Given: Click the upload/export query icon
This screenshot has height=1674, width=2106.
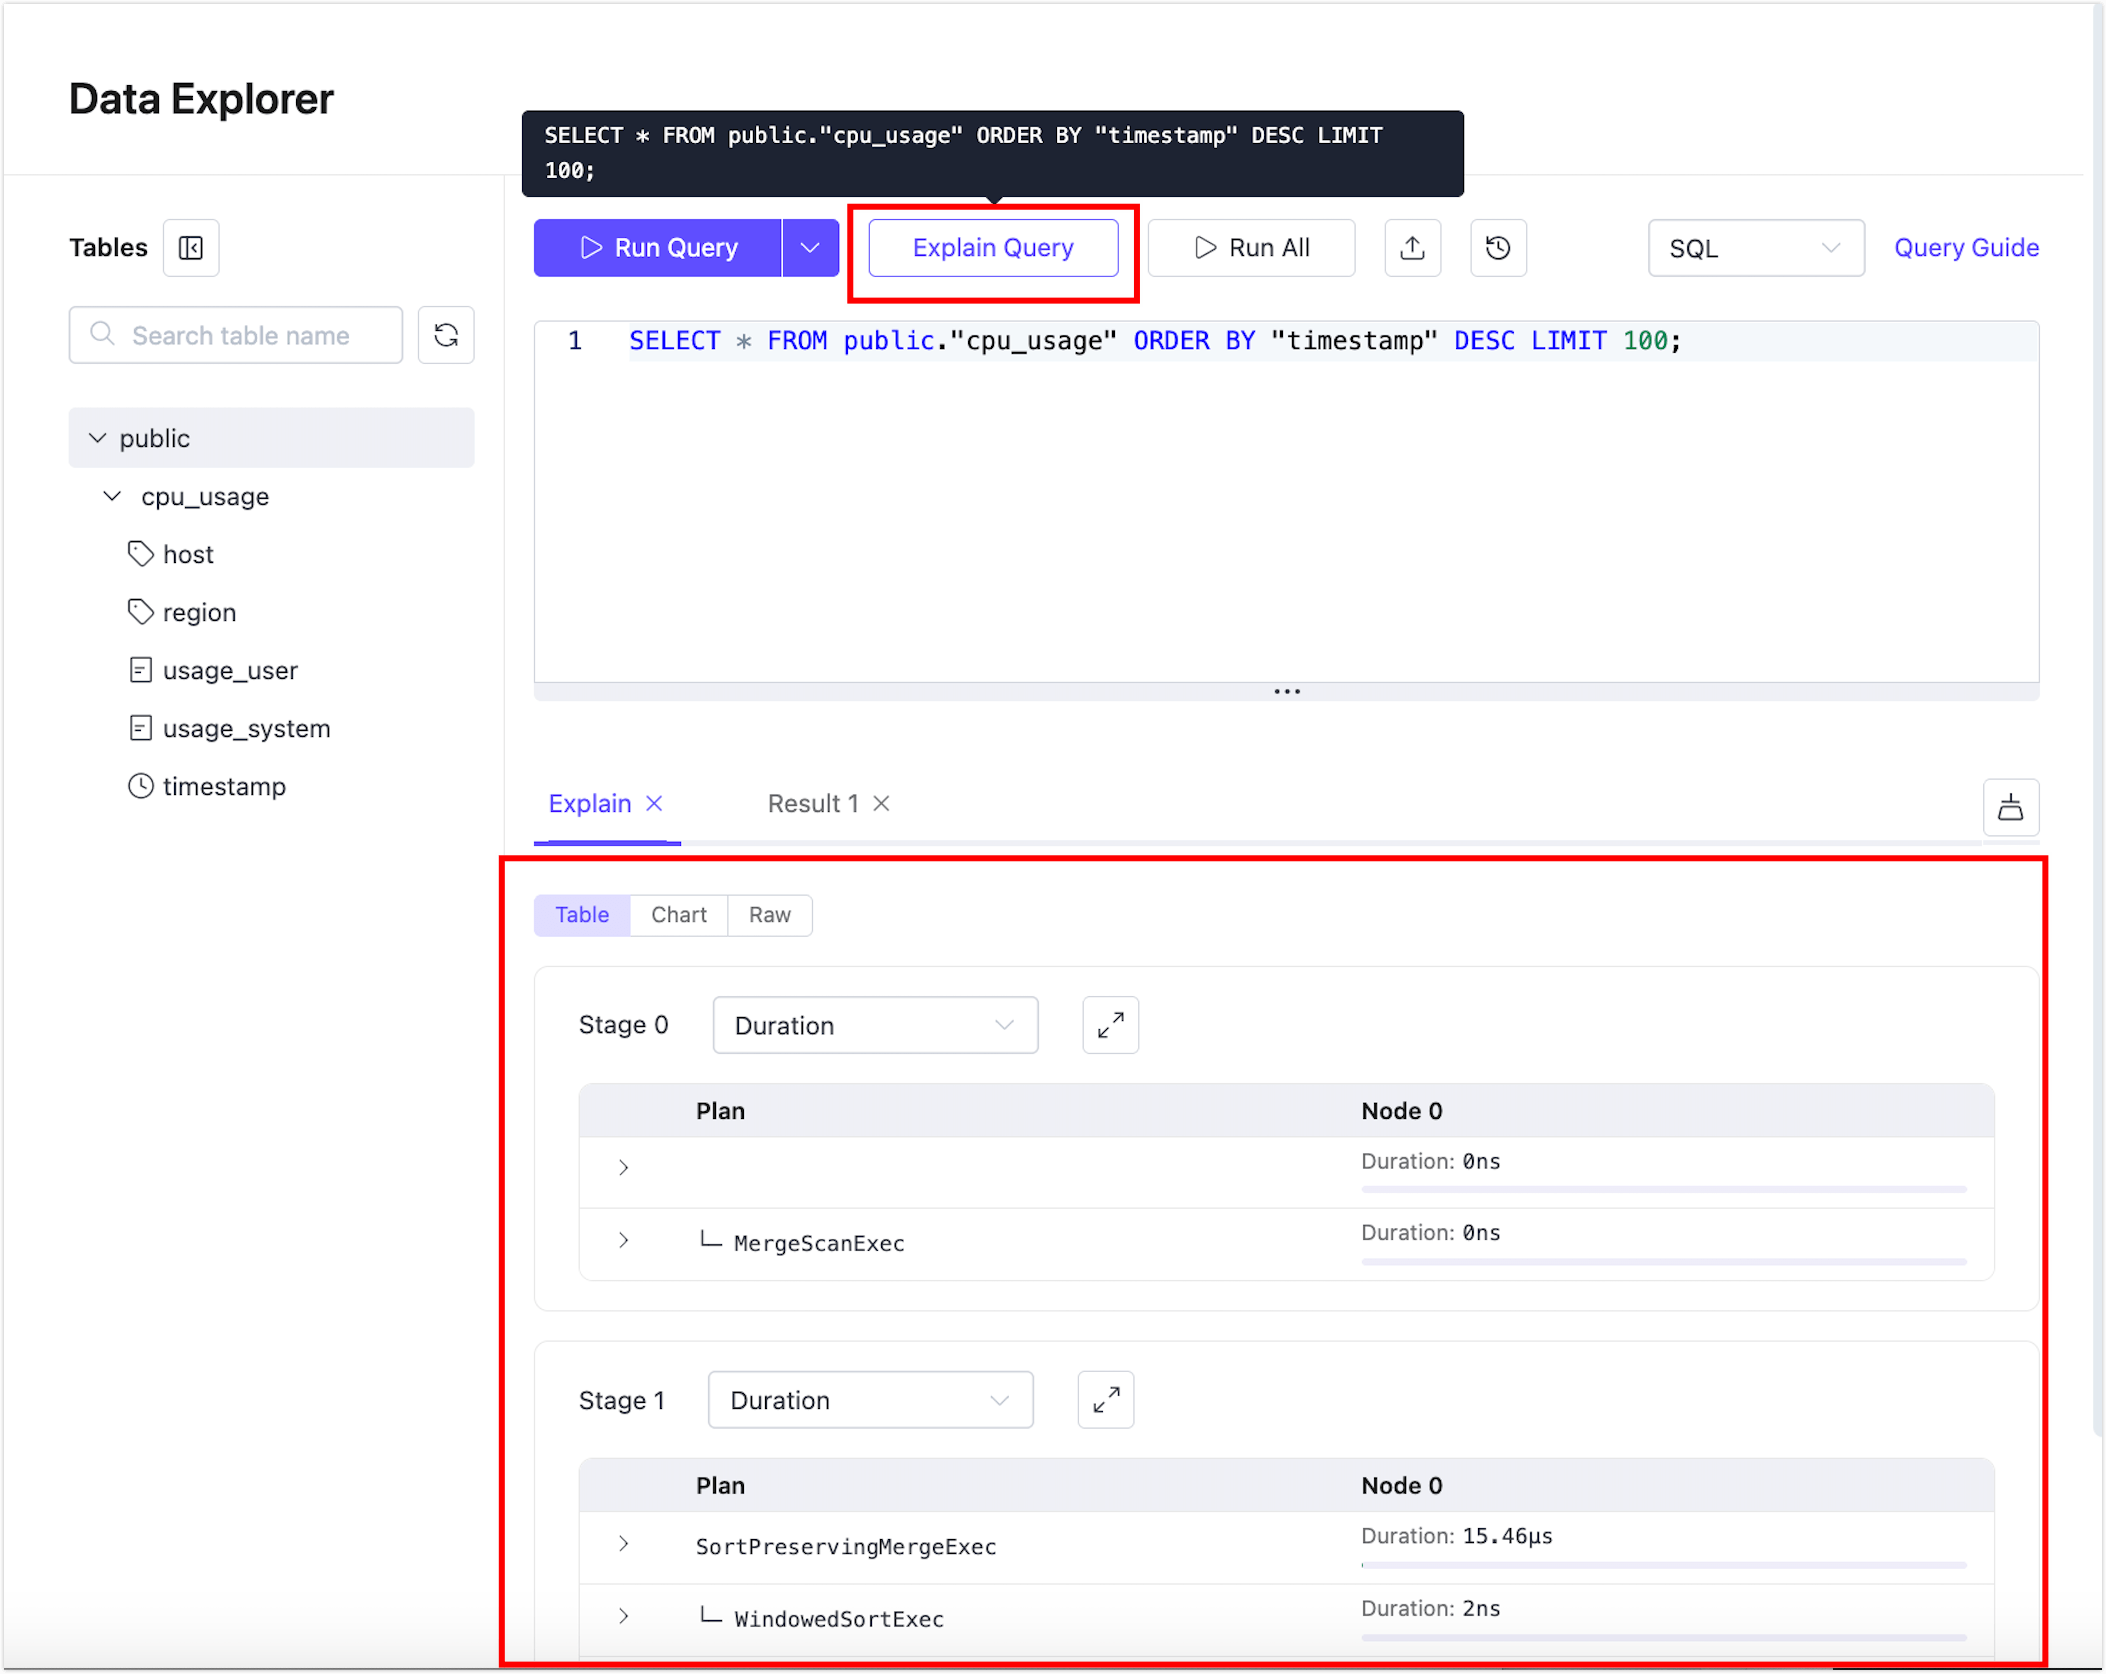Looking at the screenshot, I should point(1412,248).
